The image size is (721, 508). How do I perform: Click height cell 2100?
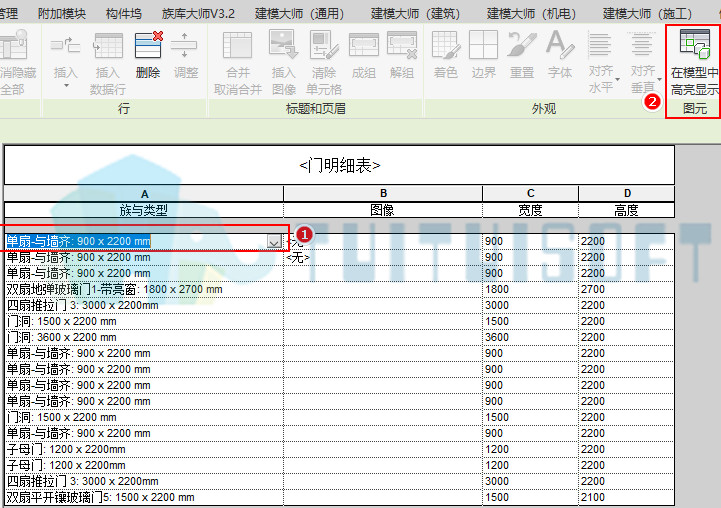click(627, 497)
